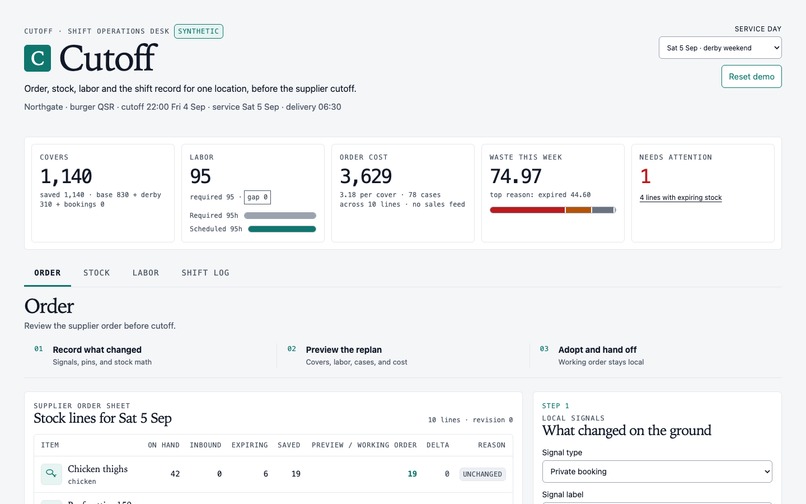806x504 pixels.
Task: Click the Northgate burger QSR location line
Action: [182, 107]
